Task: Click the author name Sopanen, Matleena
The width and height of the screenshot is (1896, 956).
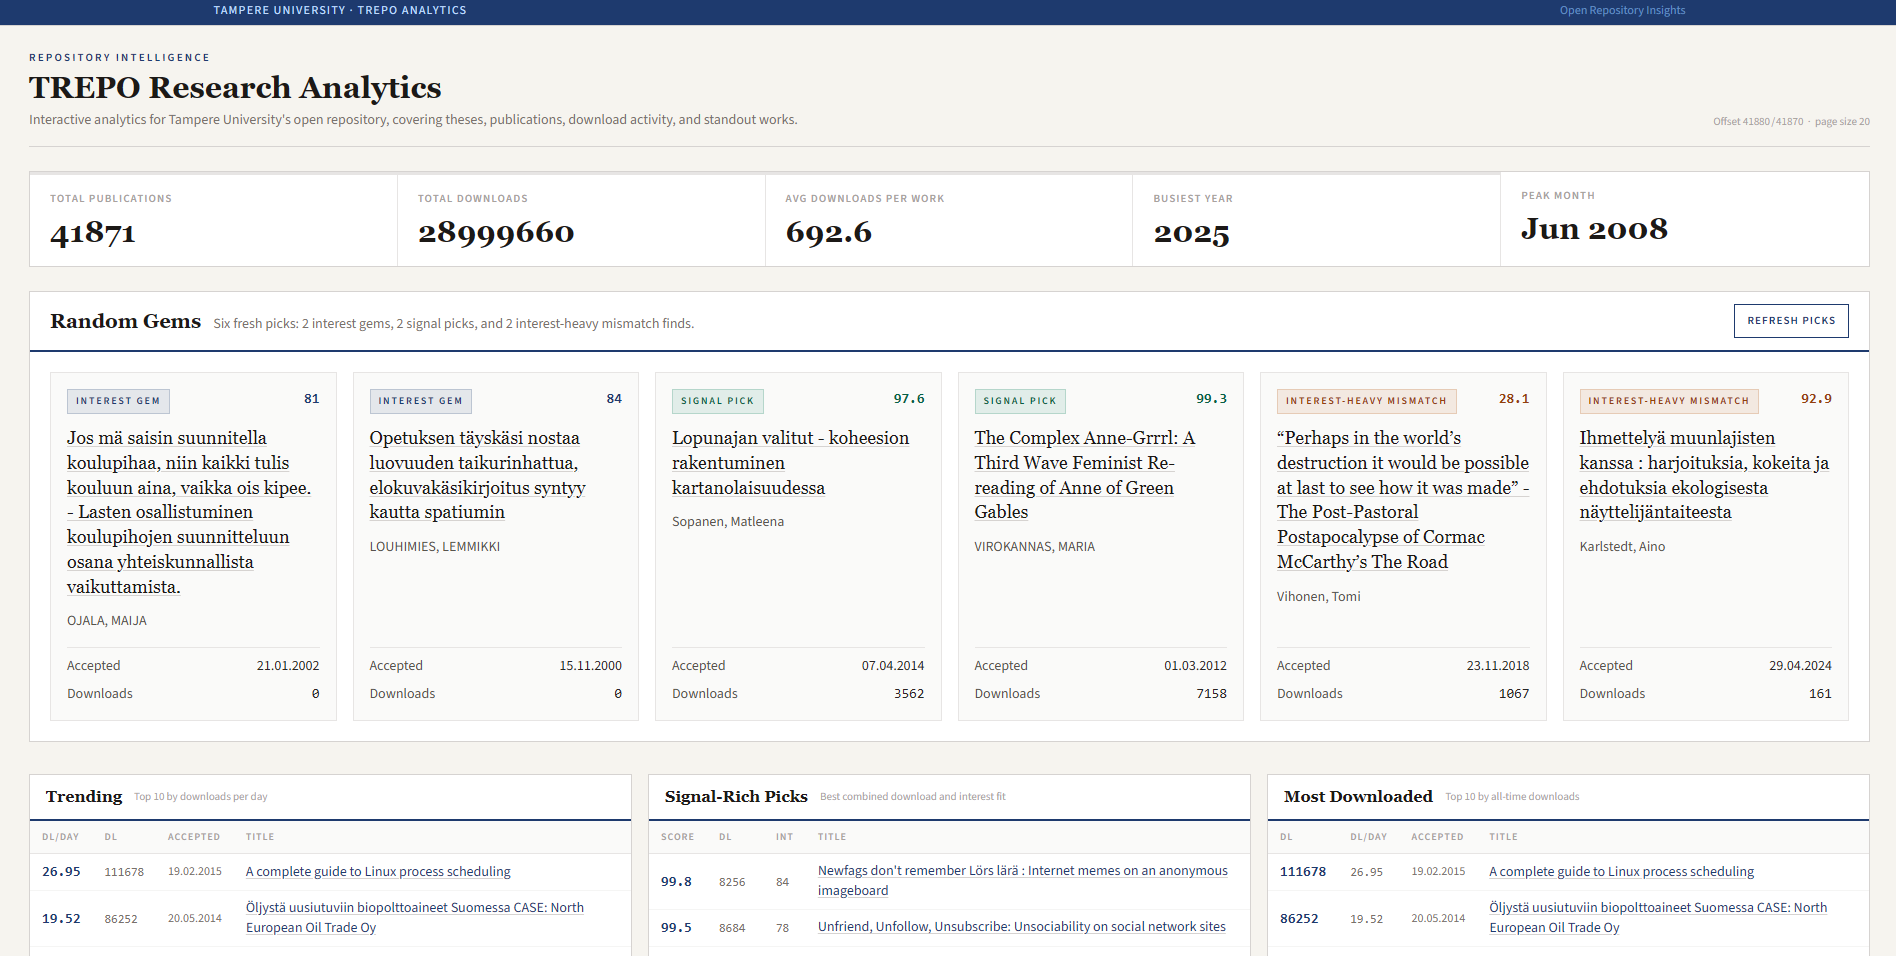Action: (x=728, y=522)
